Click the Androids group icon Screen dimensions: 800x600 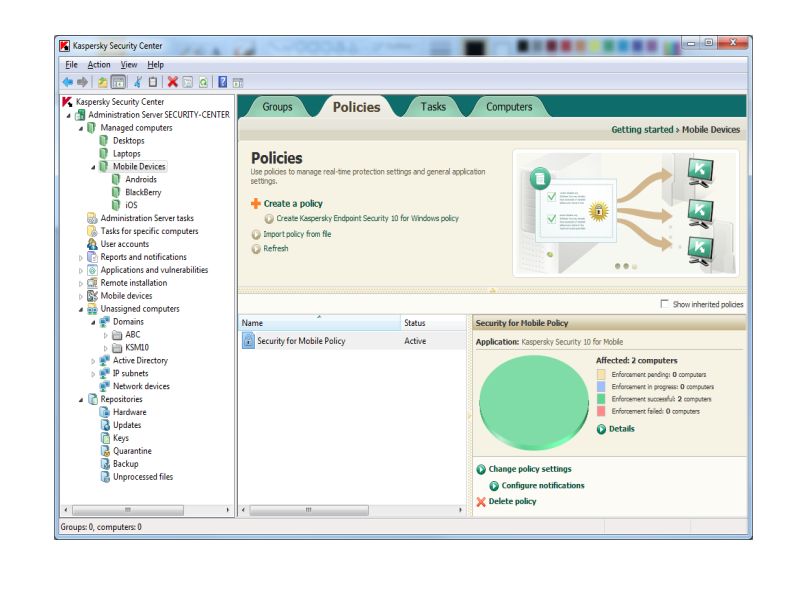pyautogui.click(x=116, y=179)
